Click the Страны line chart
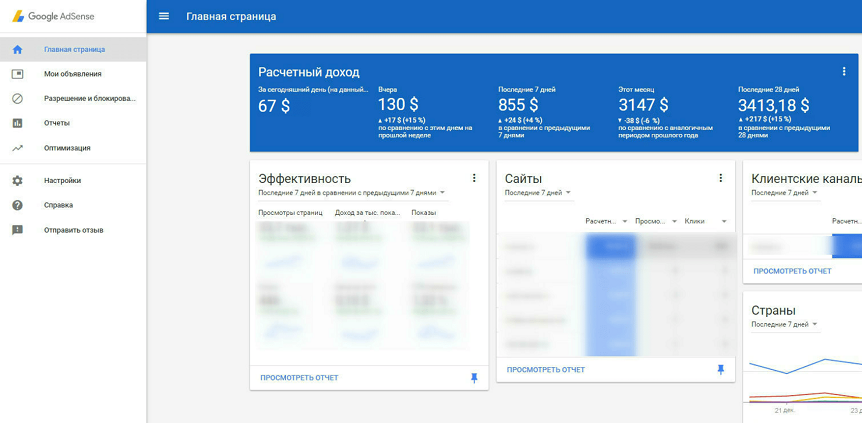This screenshot has height=423, width=862. tap(805, 380)
